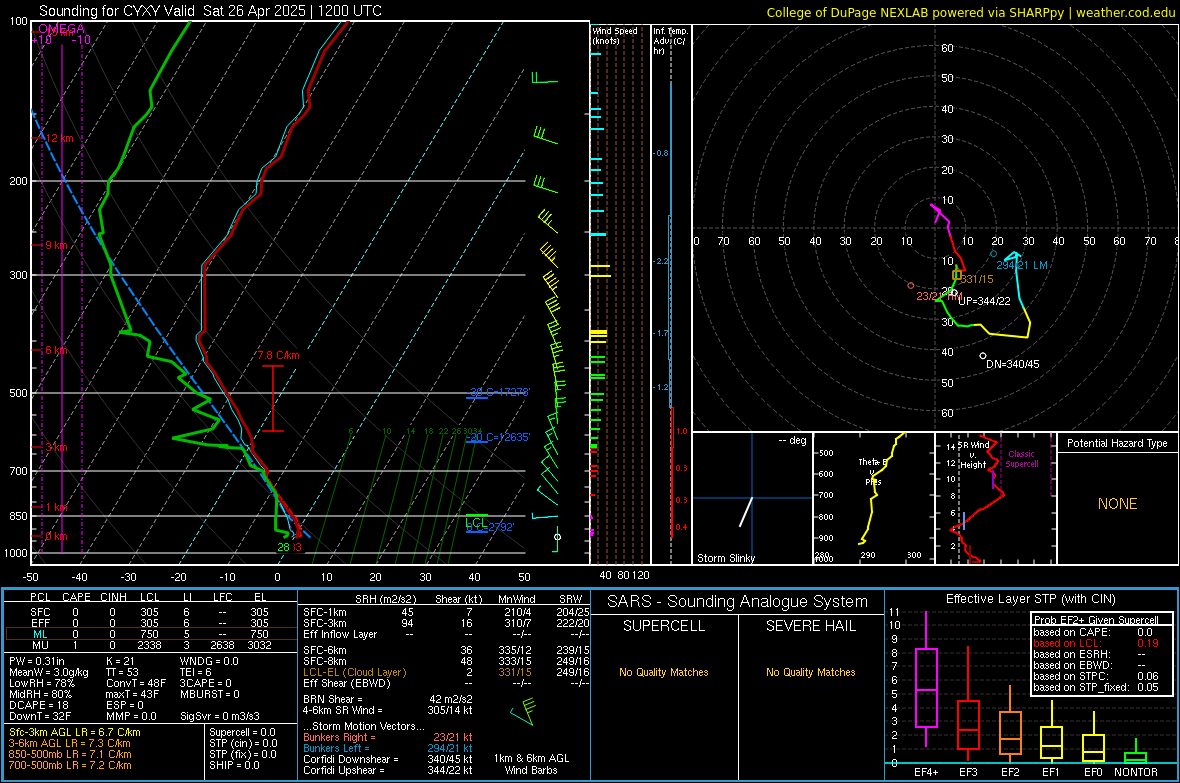Click the Prob EF2+ Given Supercell header

pyautogui.click(x=1096, y=620)
